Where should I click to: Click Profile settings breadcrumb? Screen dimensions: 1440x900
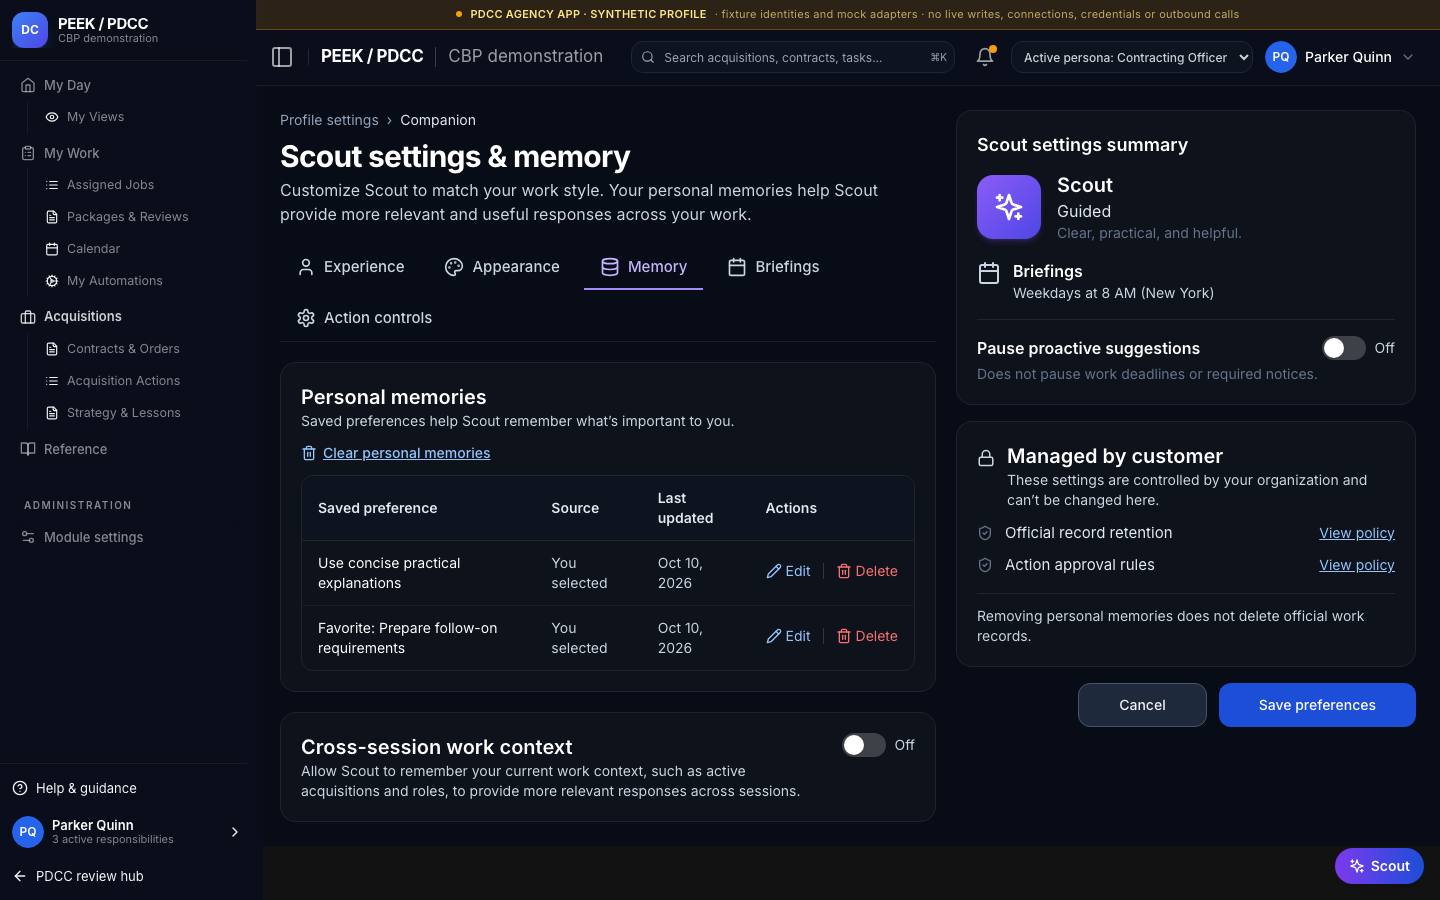pyautogui.click(x=329, y=120)
